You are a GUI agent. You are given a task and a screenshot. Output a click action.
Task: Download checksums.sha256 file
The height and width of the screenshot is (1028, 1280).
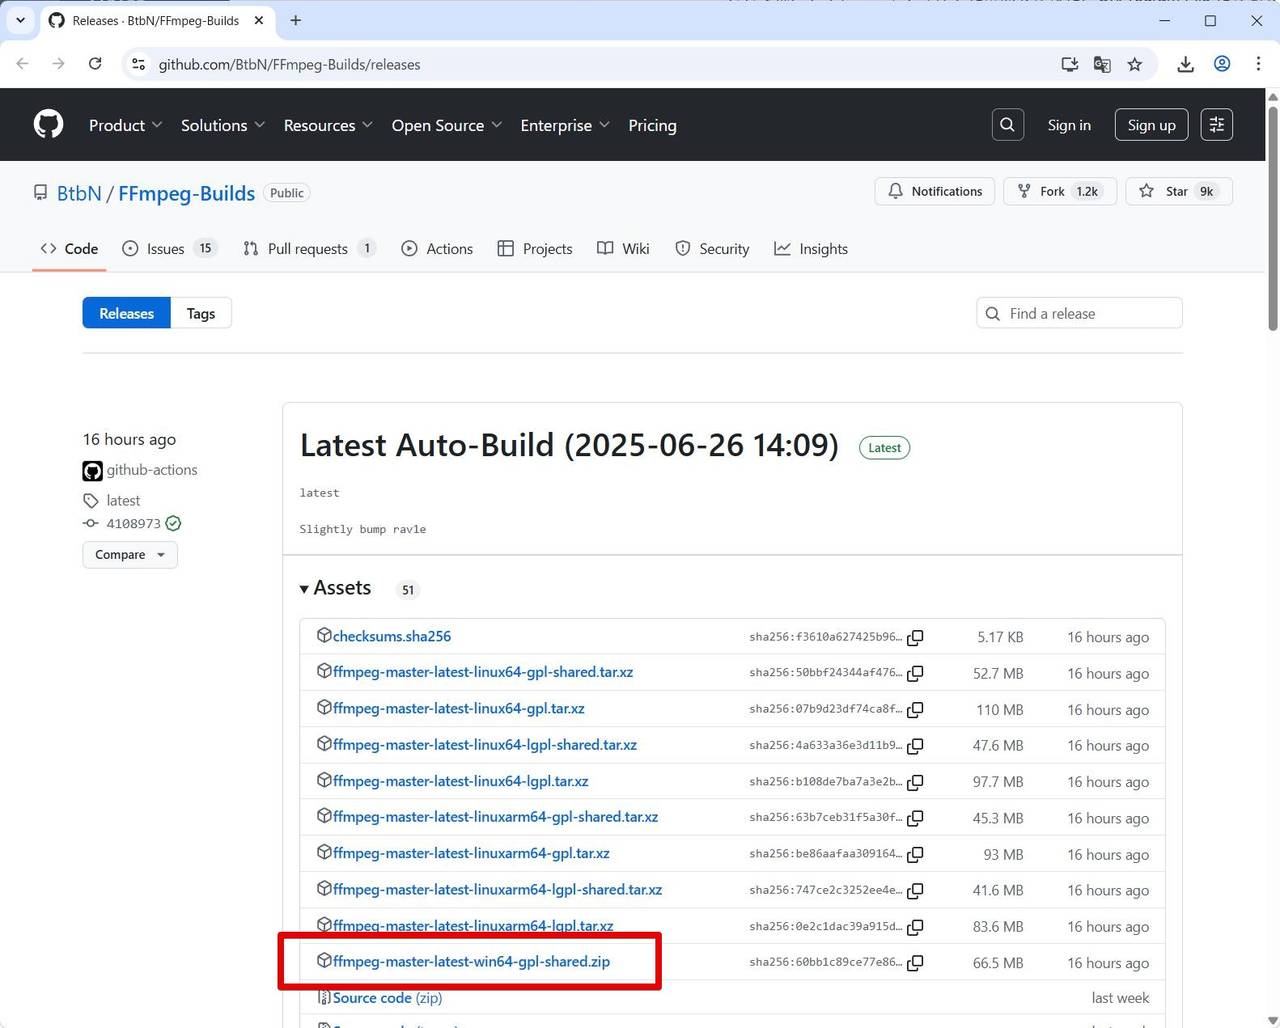pyautogui.click(x=392, y=636)
